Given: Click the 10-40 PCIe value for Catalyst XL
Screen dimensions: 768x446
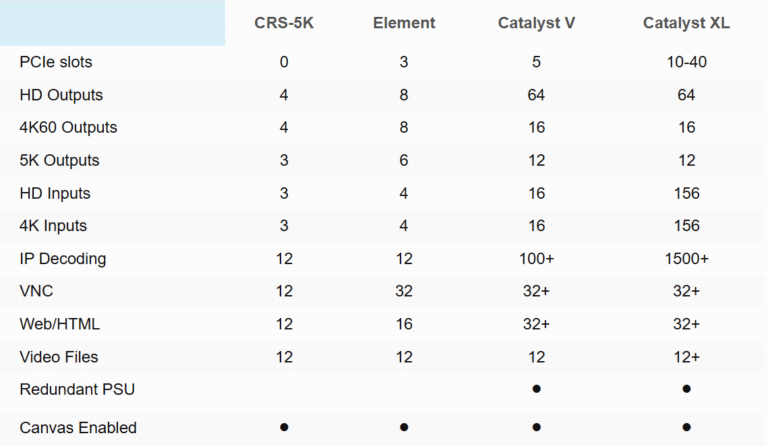Looking at the screenshot, I should click(686, 62).
